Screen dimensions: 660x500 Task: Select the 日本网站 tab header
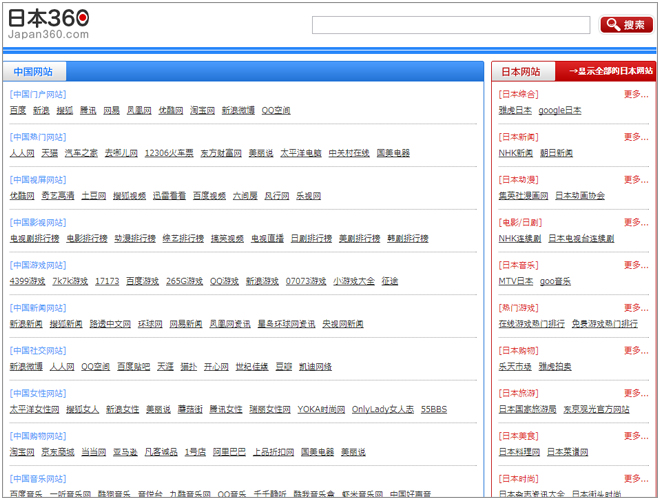tap(521, 72)
